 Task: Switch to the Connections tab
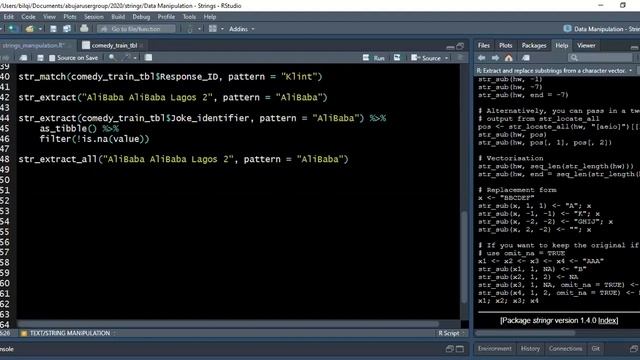pyautogui.click(x=565, y=349)
